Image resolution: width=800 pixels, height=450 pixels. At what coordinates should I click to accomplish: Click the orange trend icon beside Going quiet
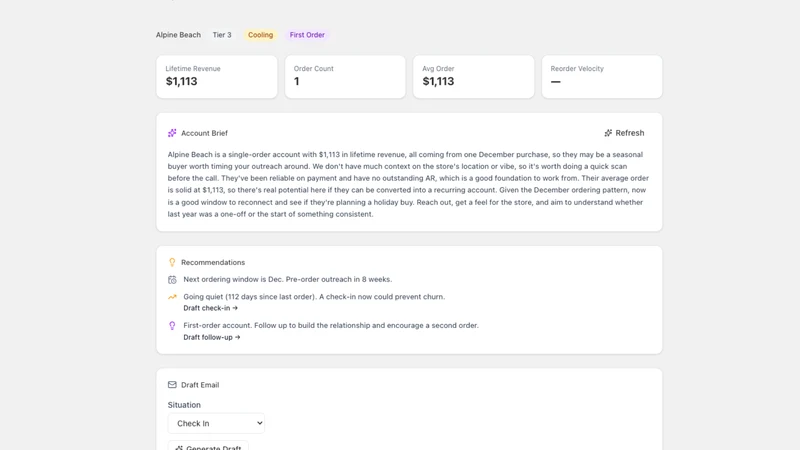[x=172, y=296]
